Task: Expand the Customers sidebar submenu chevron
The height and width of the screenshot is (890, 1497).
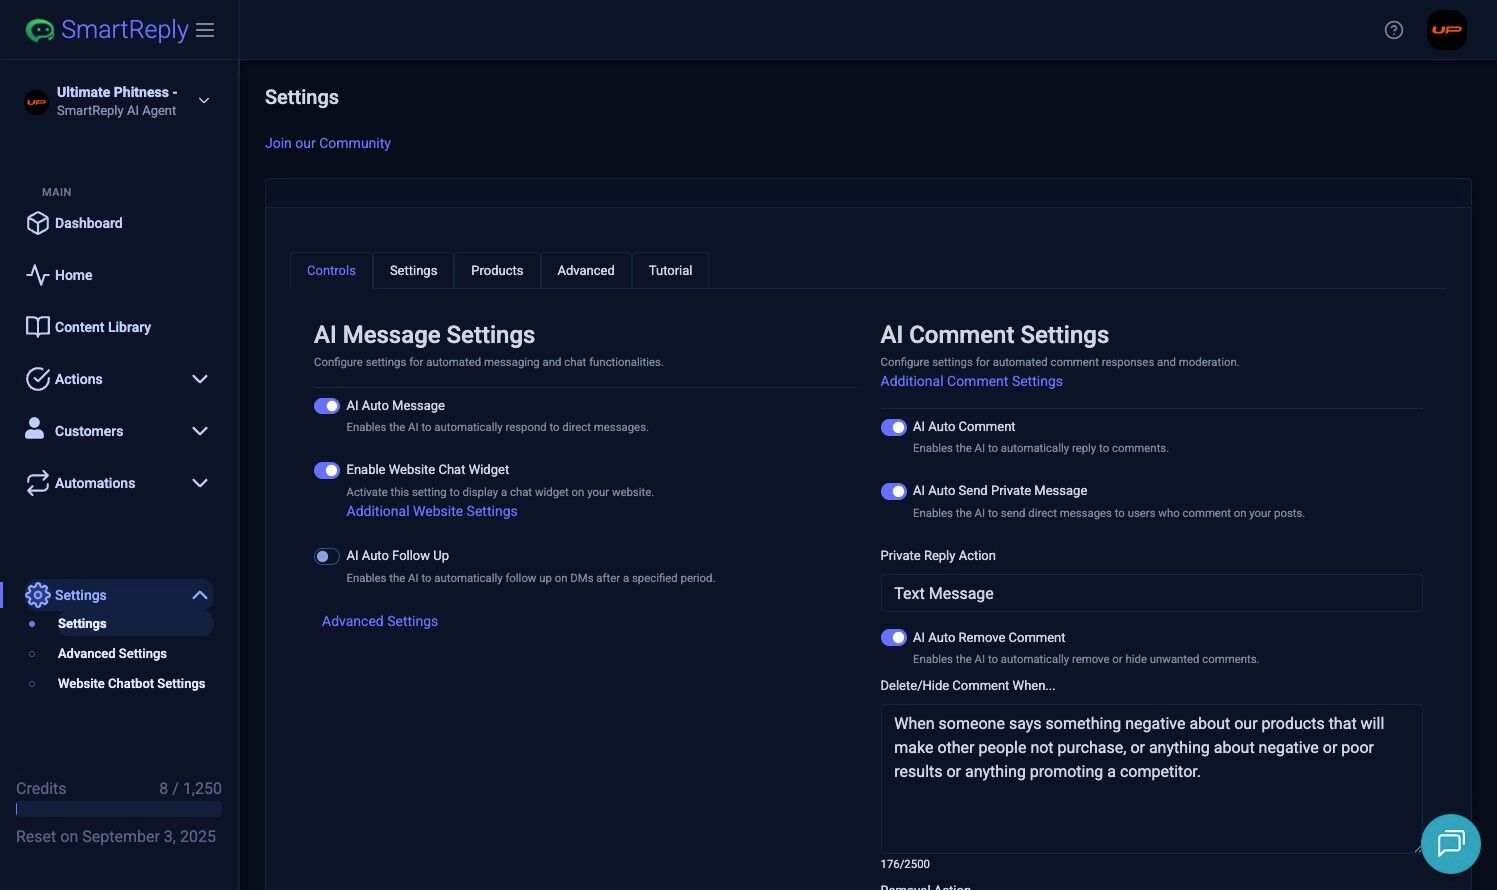Action: [x=200, y=431]
